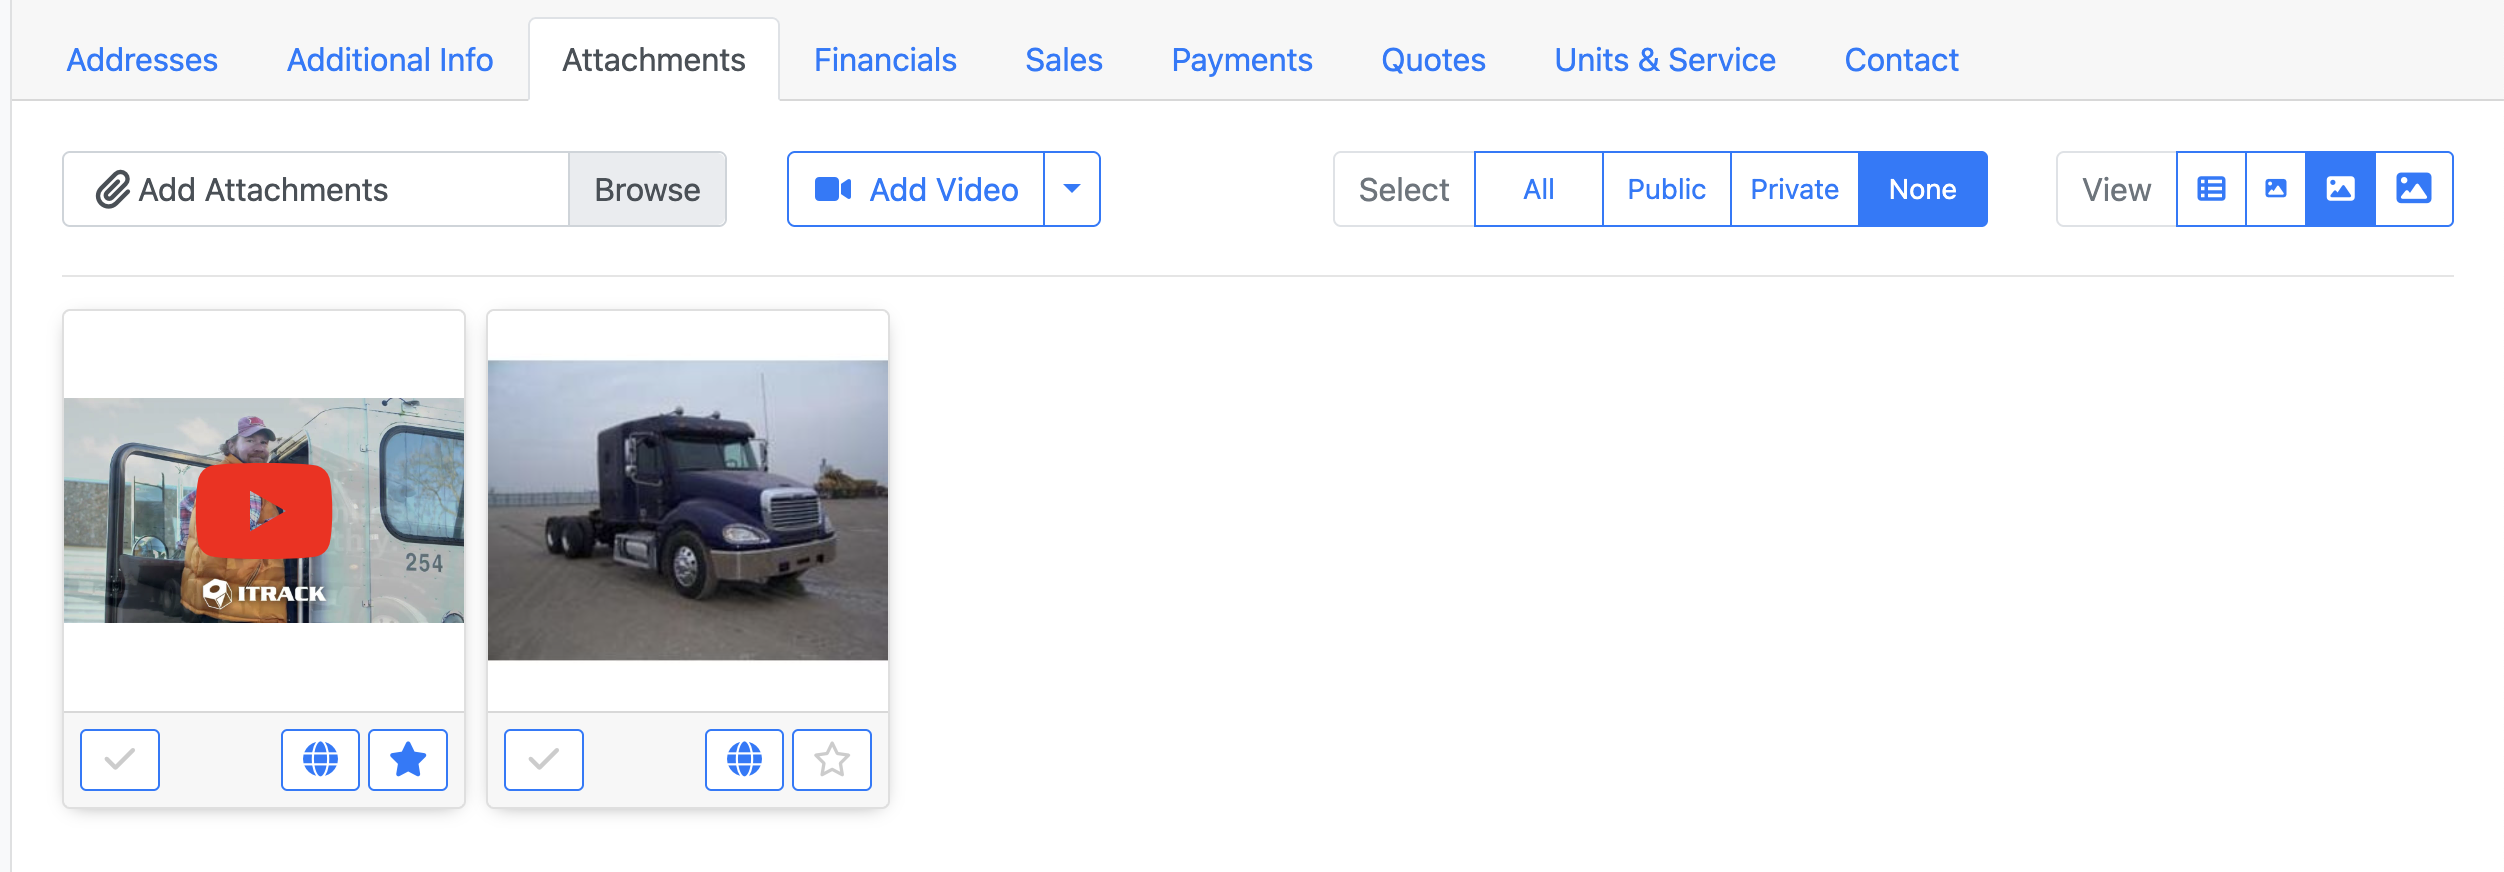Expand the Add Video dropdown arrow
The image size is (2504, 872).
1072,189
